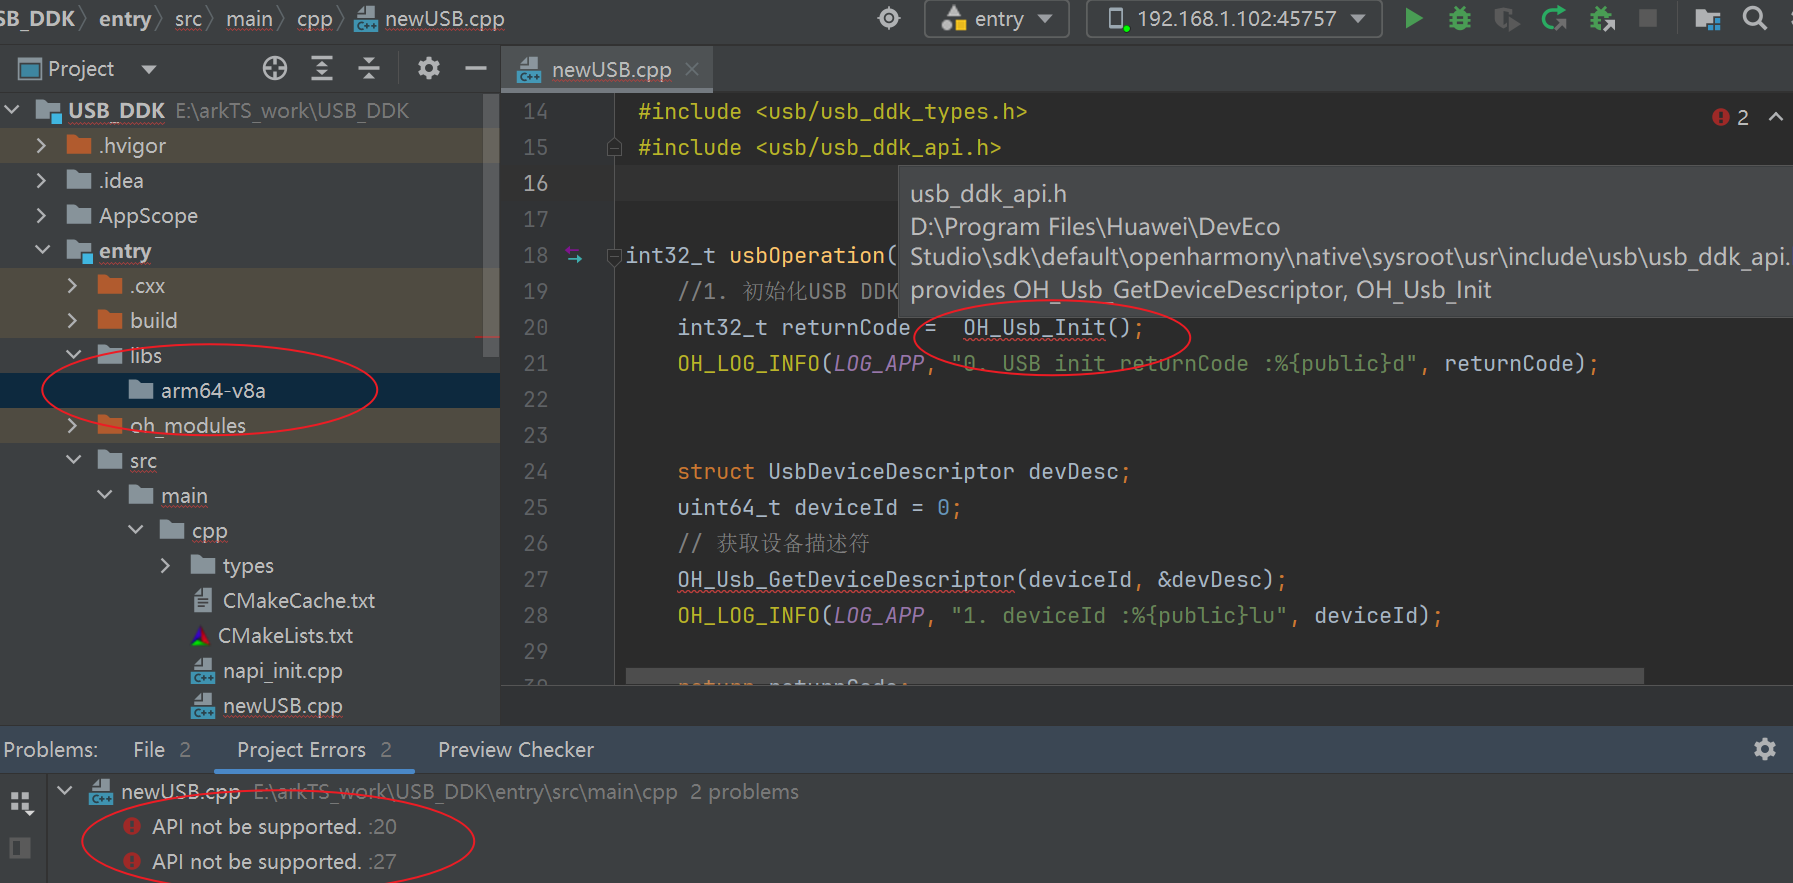Hide the Project tool window
The width and height of the screenshot is (1793, 883).
pyautogui.click(x=476, y=68)
